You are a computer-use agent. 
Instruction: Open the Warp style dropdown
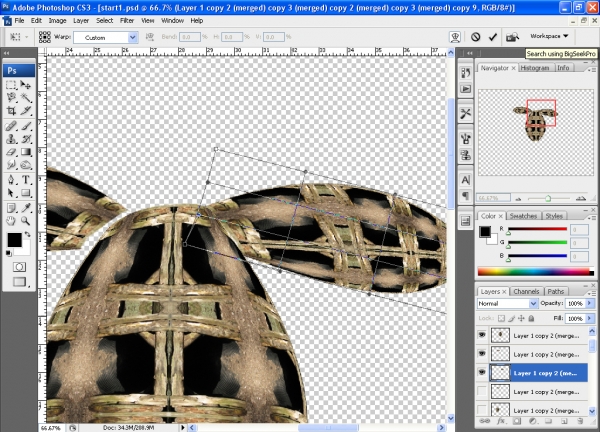tap(132, 37)
